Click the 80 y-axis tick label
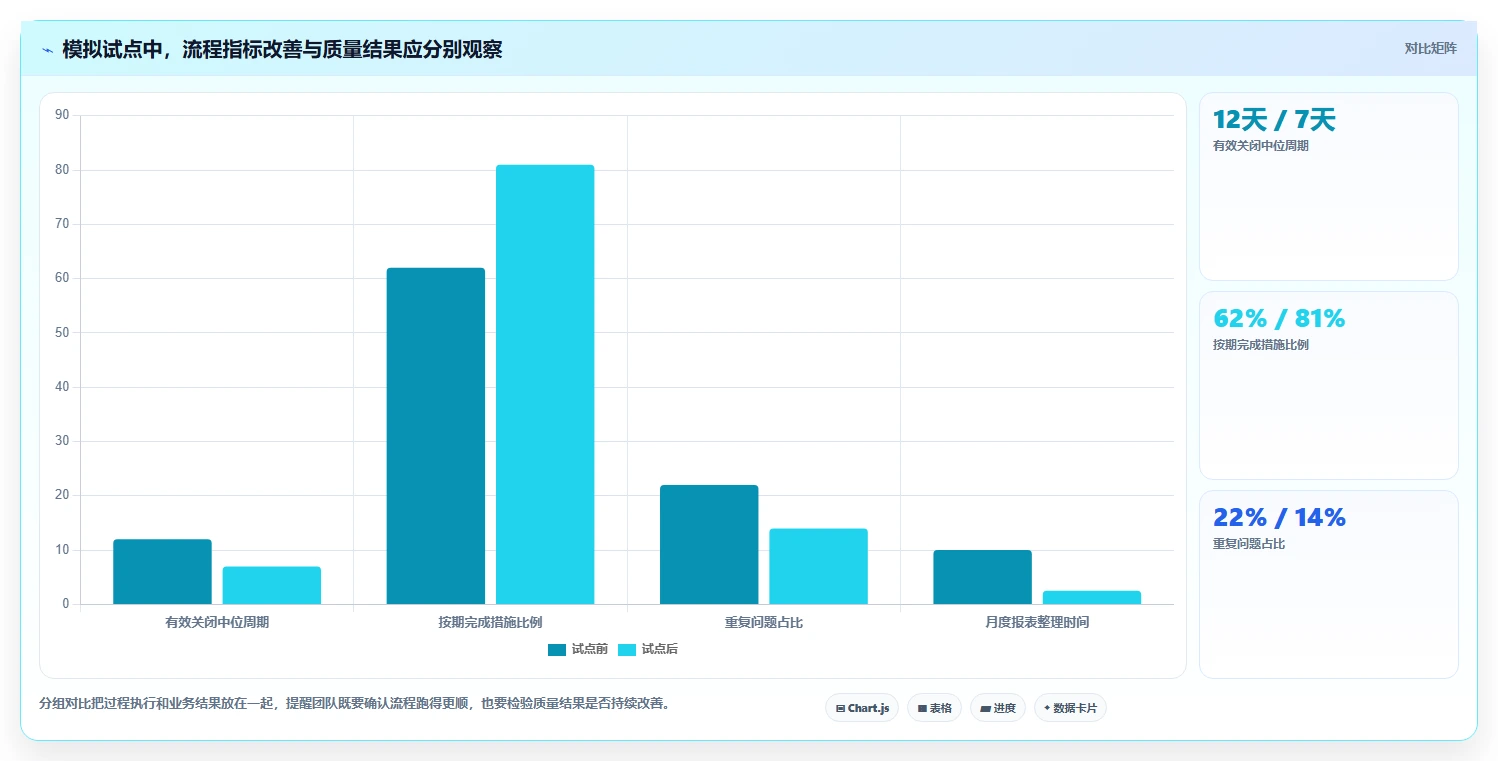This screenshot has width=1498, height=761. [x=62, y=170]
